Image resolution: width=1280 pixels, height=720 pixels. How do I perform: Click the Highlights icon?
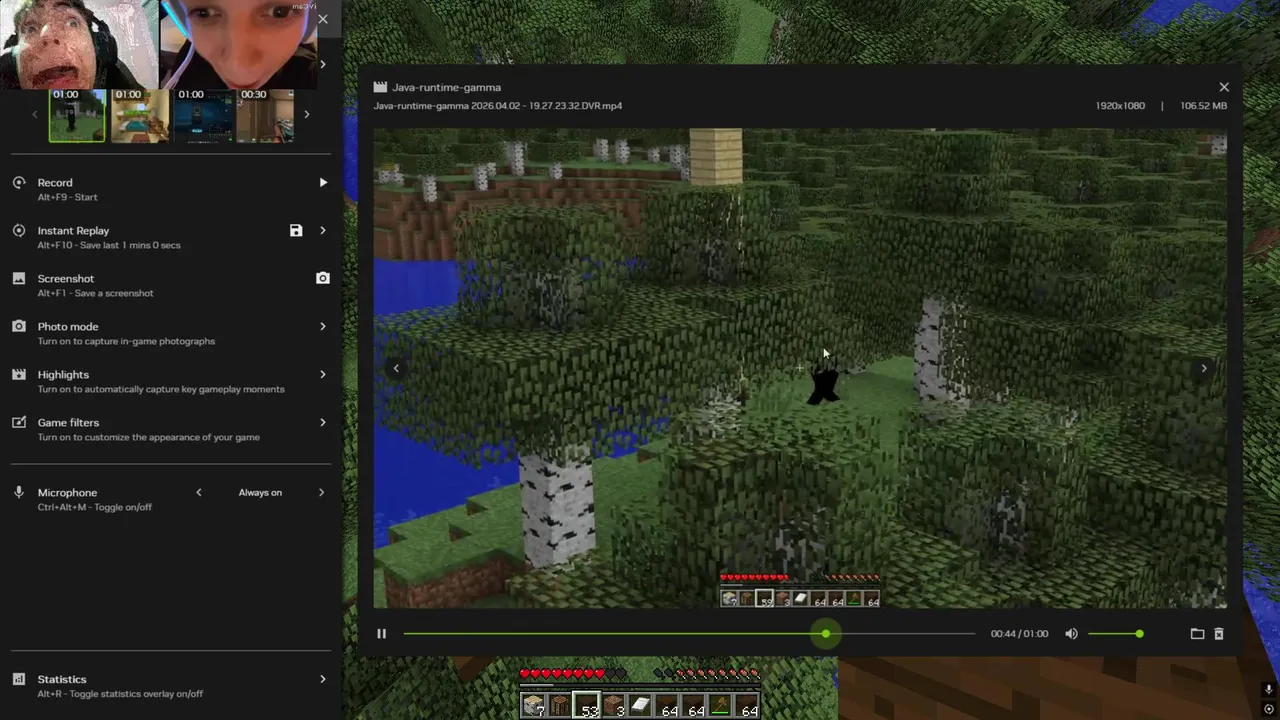[x=19, y=375]
